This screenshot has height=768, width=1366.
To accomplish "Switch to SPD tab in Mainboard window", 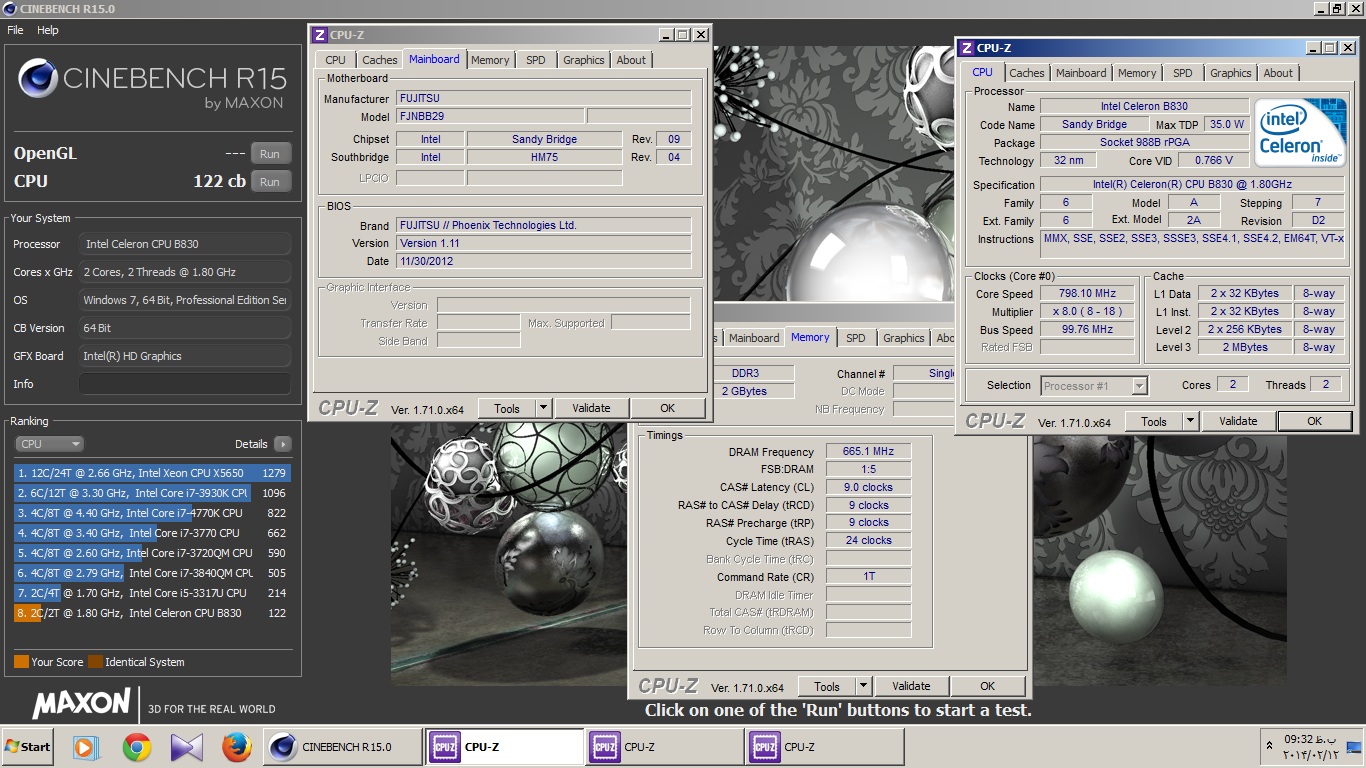I will tap(536, 60).
